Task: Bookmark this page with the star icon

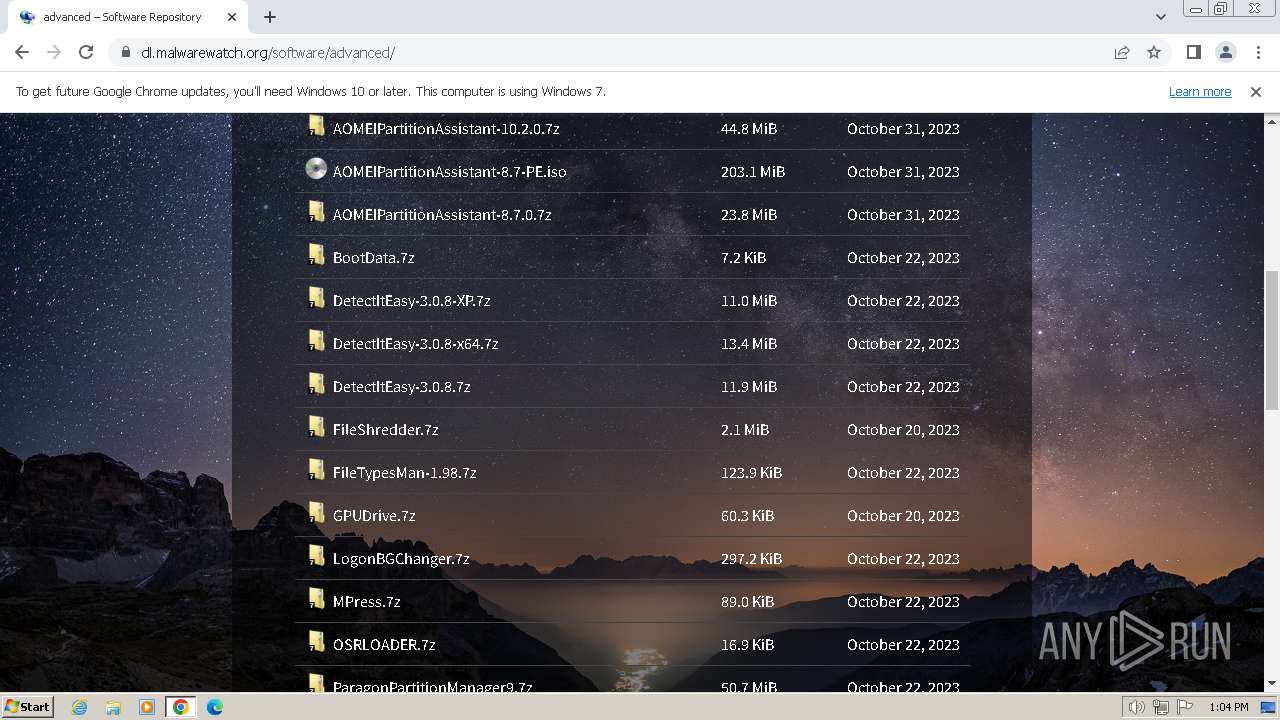Action: (1154, 53)
